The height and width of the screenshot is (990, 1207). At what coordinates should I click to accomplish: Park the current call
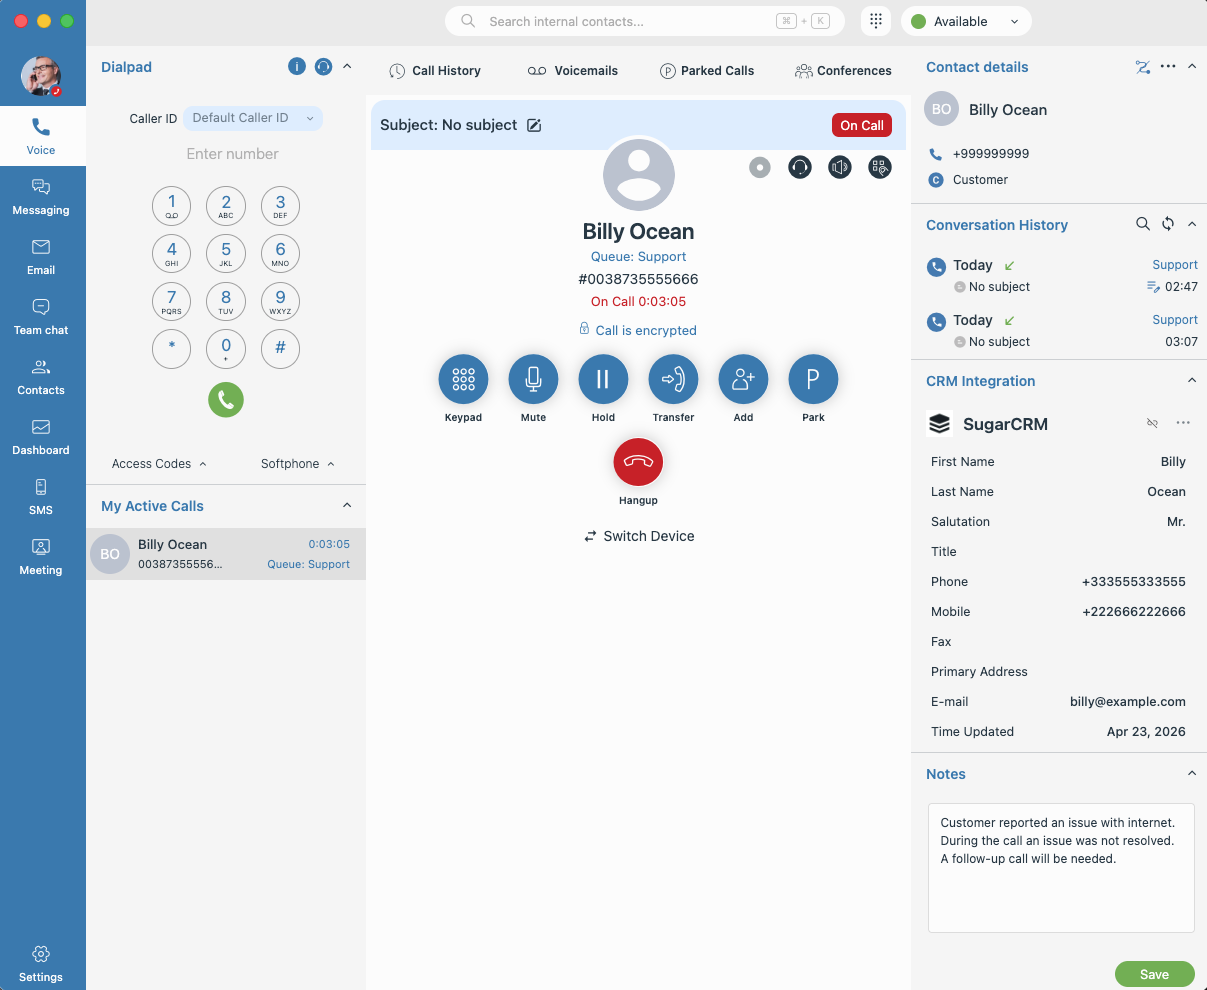[x=813, y=380]
